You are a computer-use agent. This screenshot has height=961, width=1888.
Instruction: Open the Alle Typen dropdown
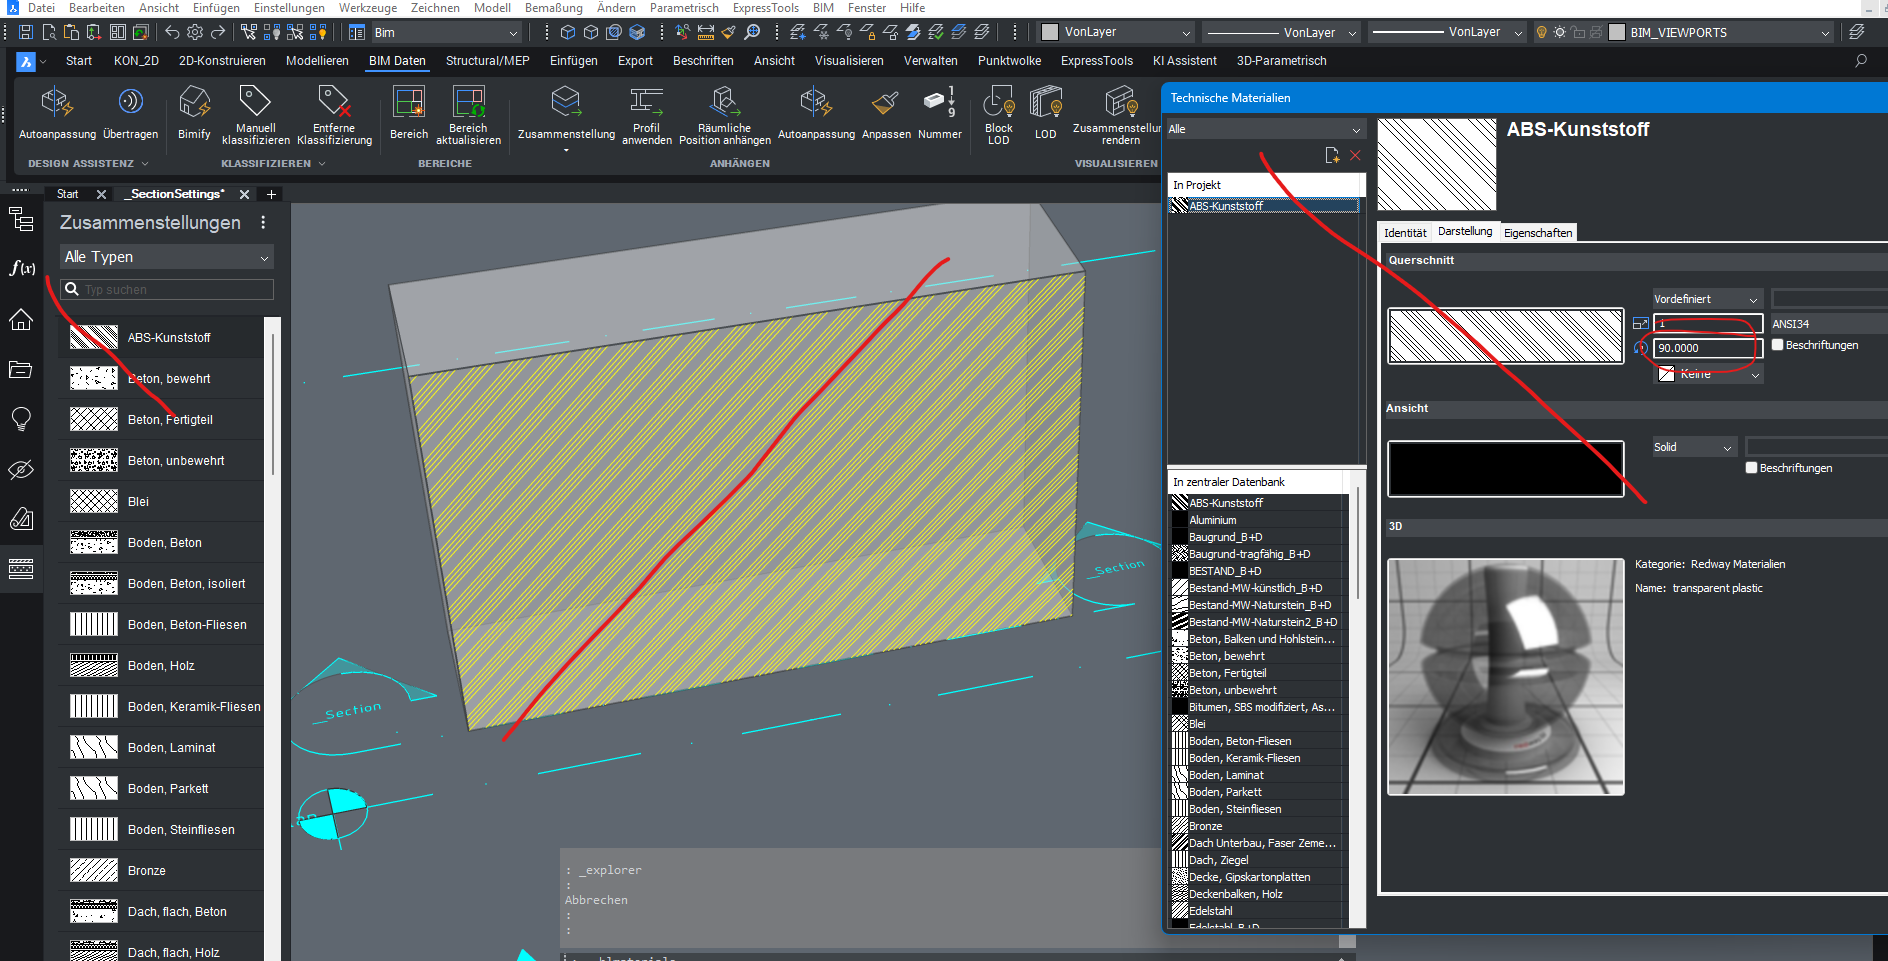coord(166,257)
